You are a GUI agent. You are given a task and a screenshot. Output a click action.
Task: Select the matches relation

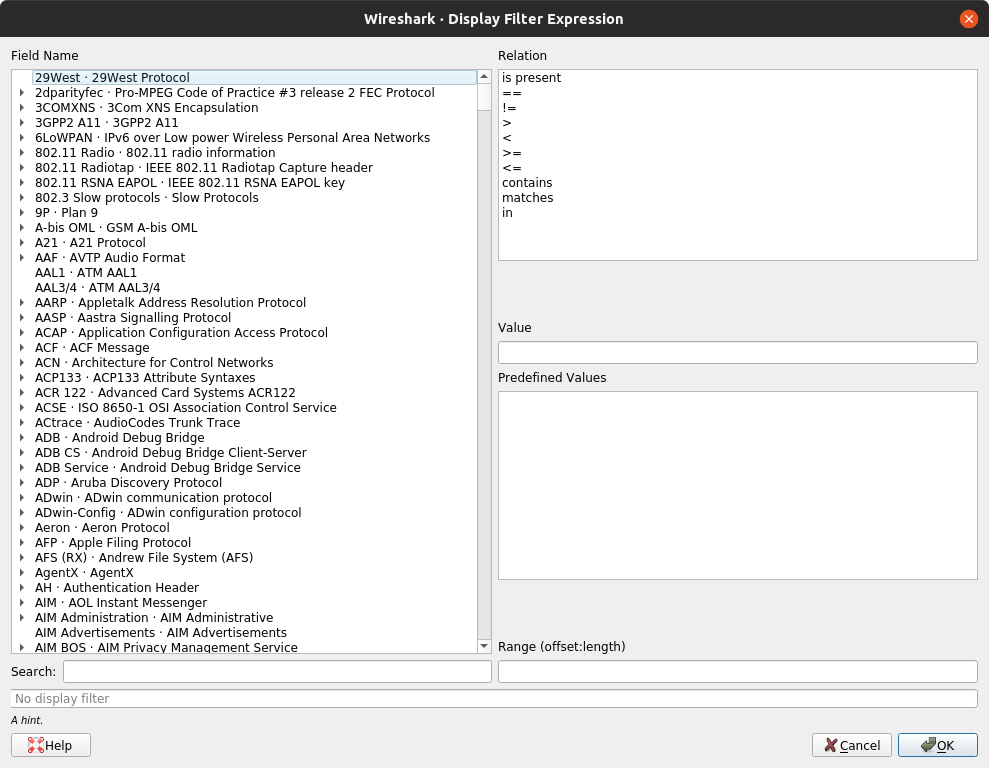tap(525, 197)
